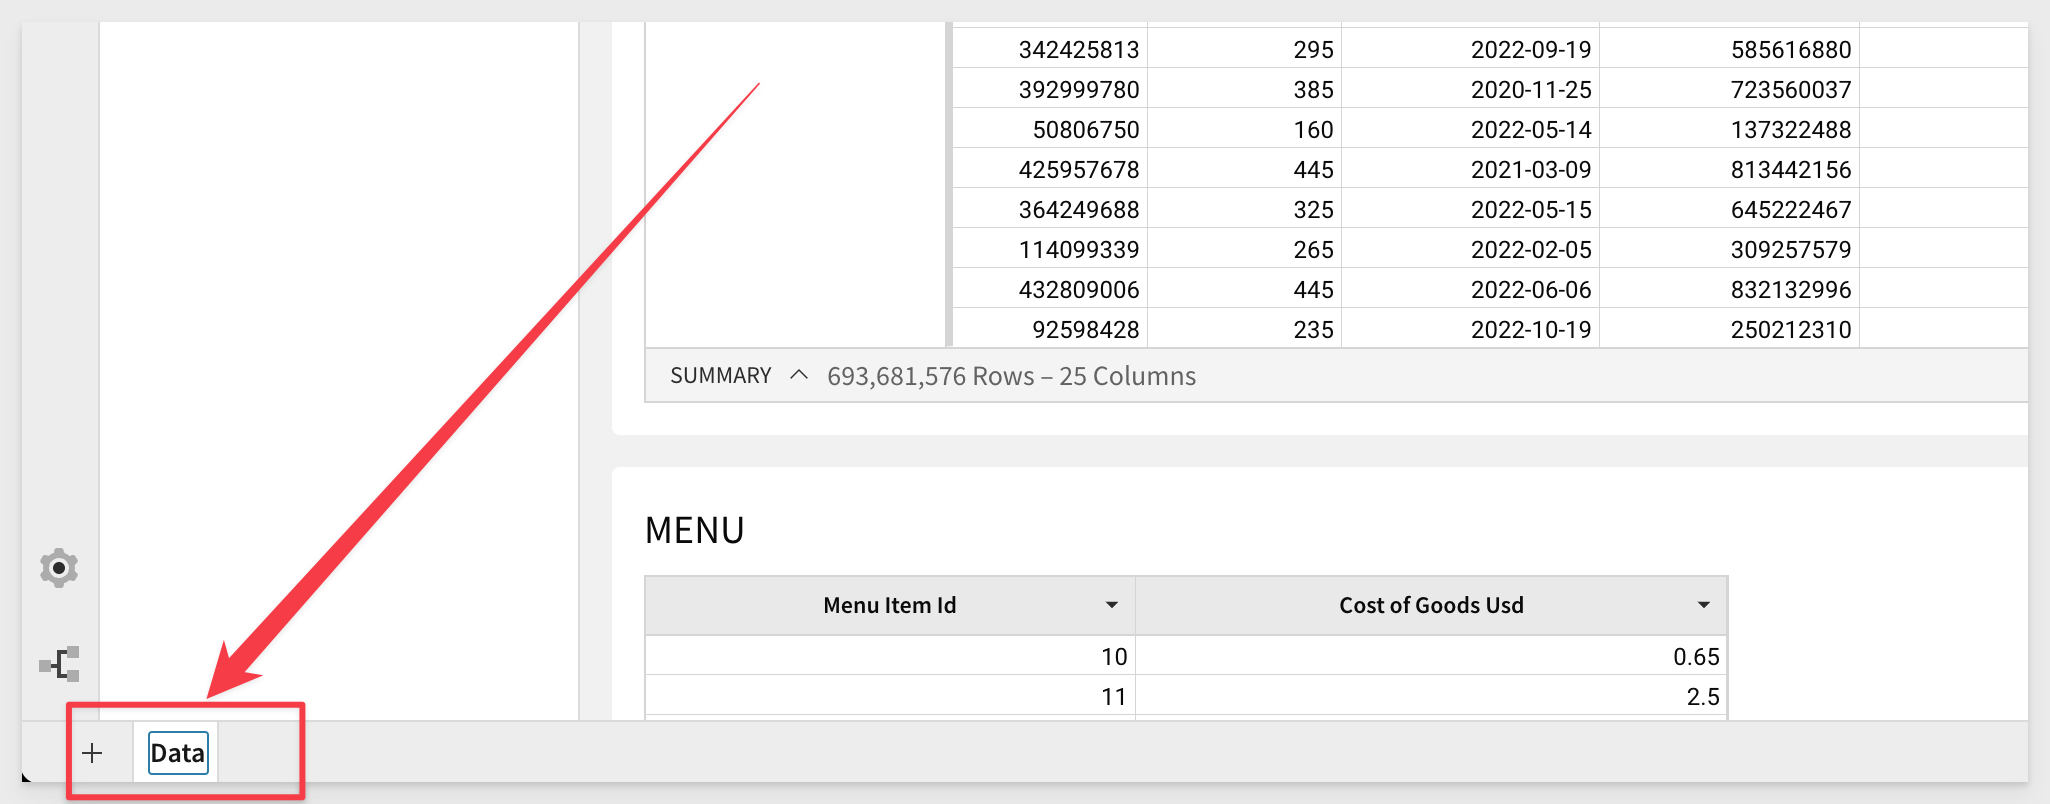Open Cost of Goods Usd dropdown arrow
The height and width of the screenshot is (804, 2050).
tap(1703, 605)
